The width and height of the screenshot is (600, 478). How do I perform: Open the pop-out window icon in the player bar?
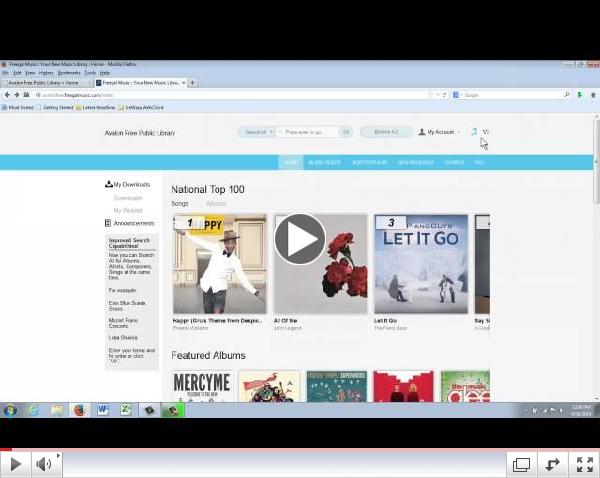pos(521,465)
